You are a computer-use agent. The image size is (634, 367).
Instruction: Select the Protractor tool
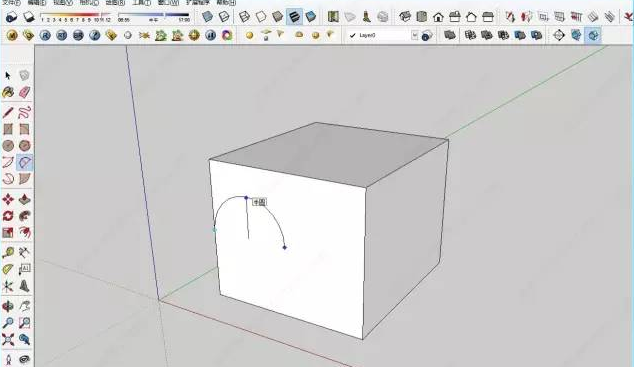[x=8, y=269]
